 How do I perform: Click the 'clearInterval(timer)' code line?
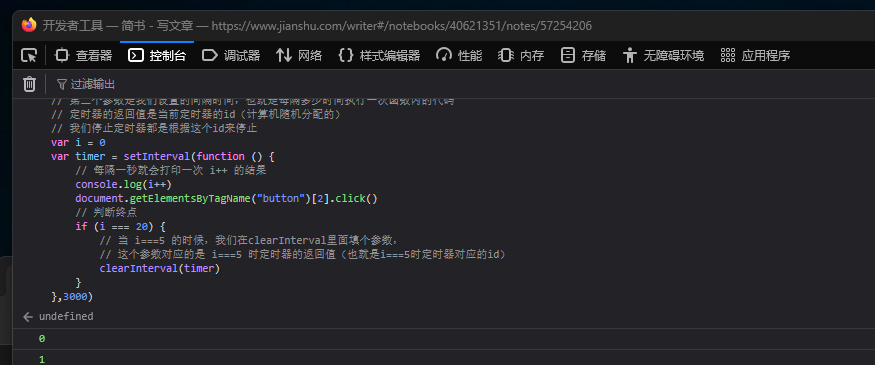click(x=160, y=268)
